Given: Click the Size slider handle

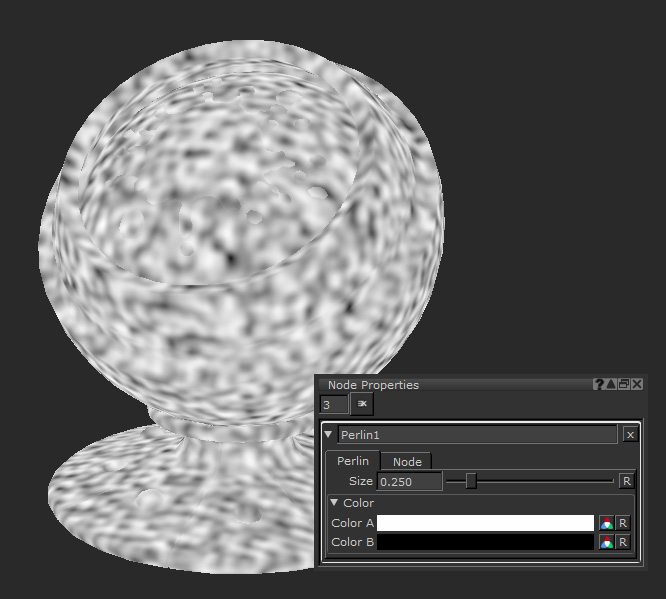Looking at the screenshot, I should tap(471, 481).
